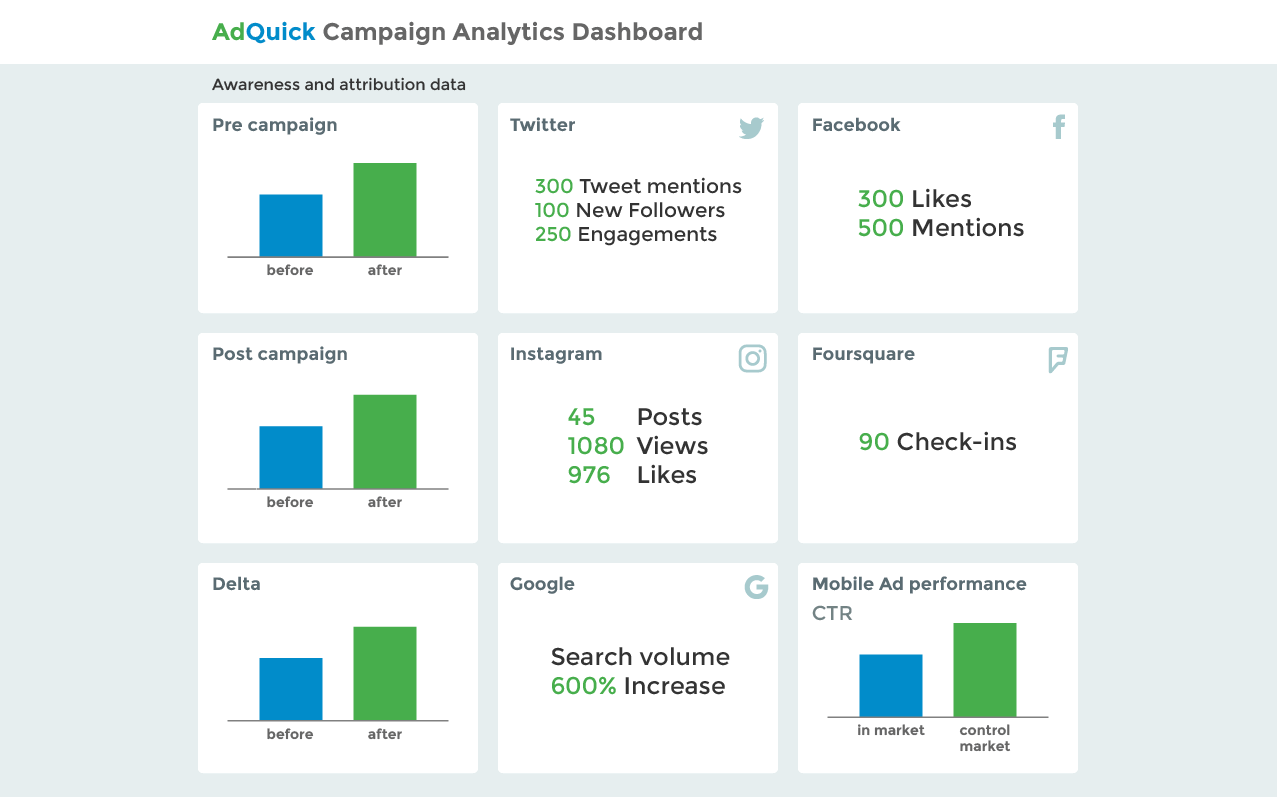Click the 600% Increase search volume text
1277x797 pixels.
pyautogui.click(x=638, y=686)
